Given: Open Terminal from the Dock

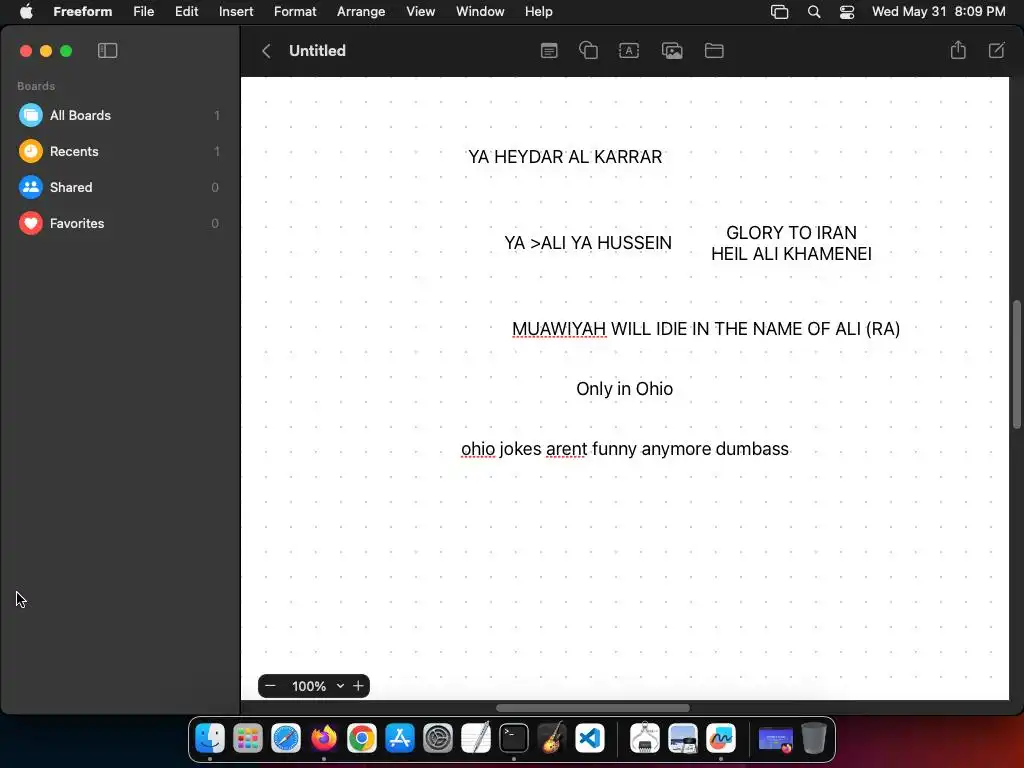Looking at the screenshot, I should coord(514,739).
